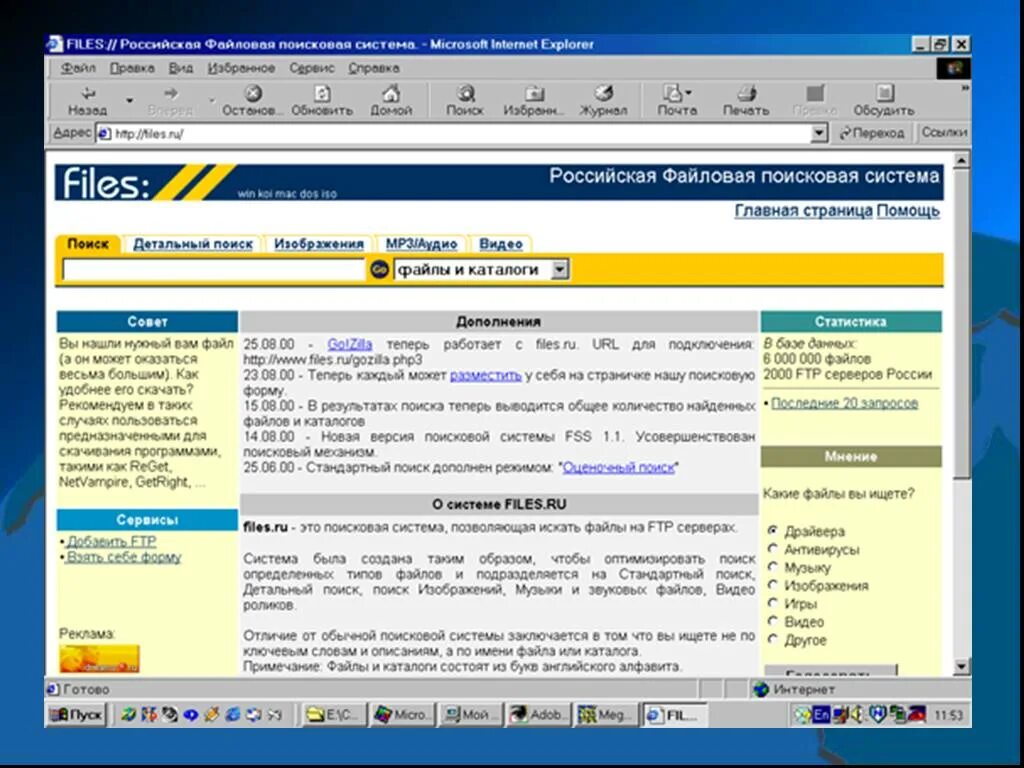Open the Избранное menu
1024x768 pixels.
point(241,68)
